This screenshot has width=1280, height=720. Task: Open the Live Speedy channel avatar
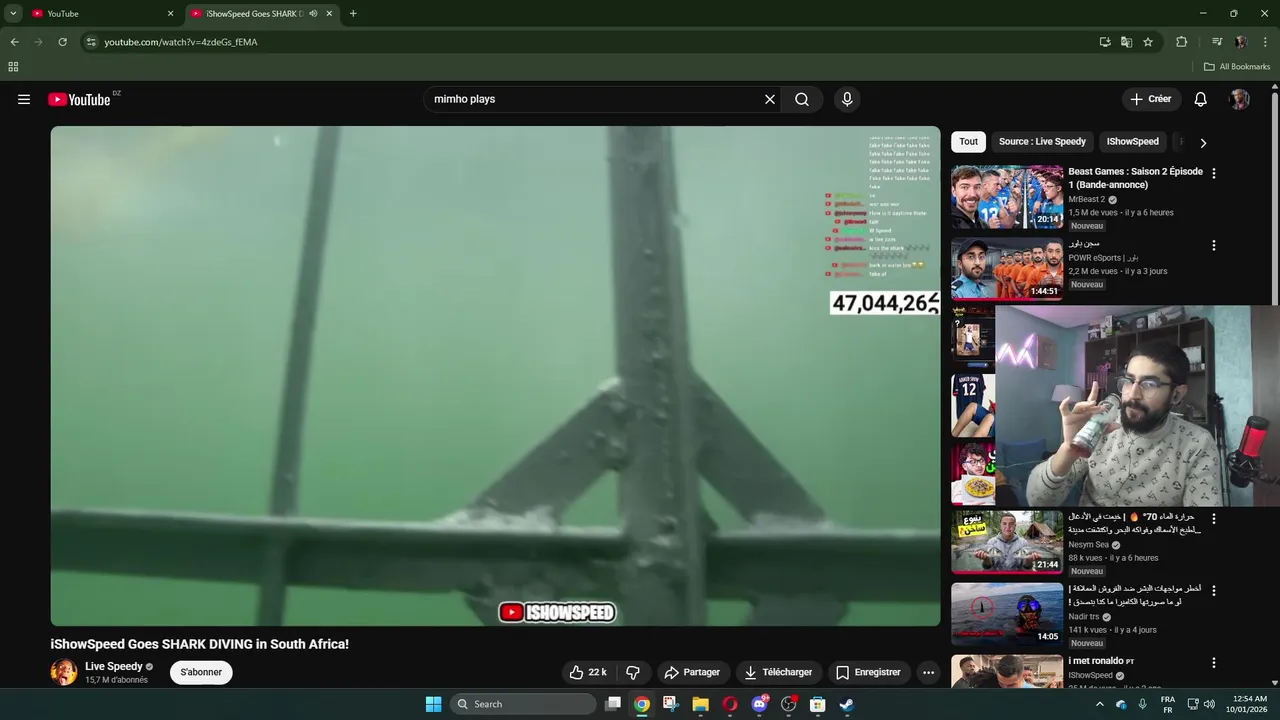[x=64, y=672]
